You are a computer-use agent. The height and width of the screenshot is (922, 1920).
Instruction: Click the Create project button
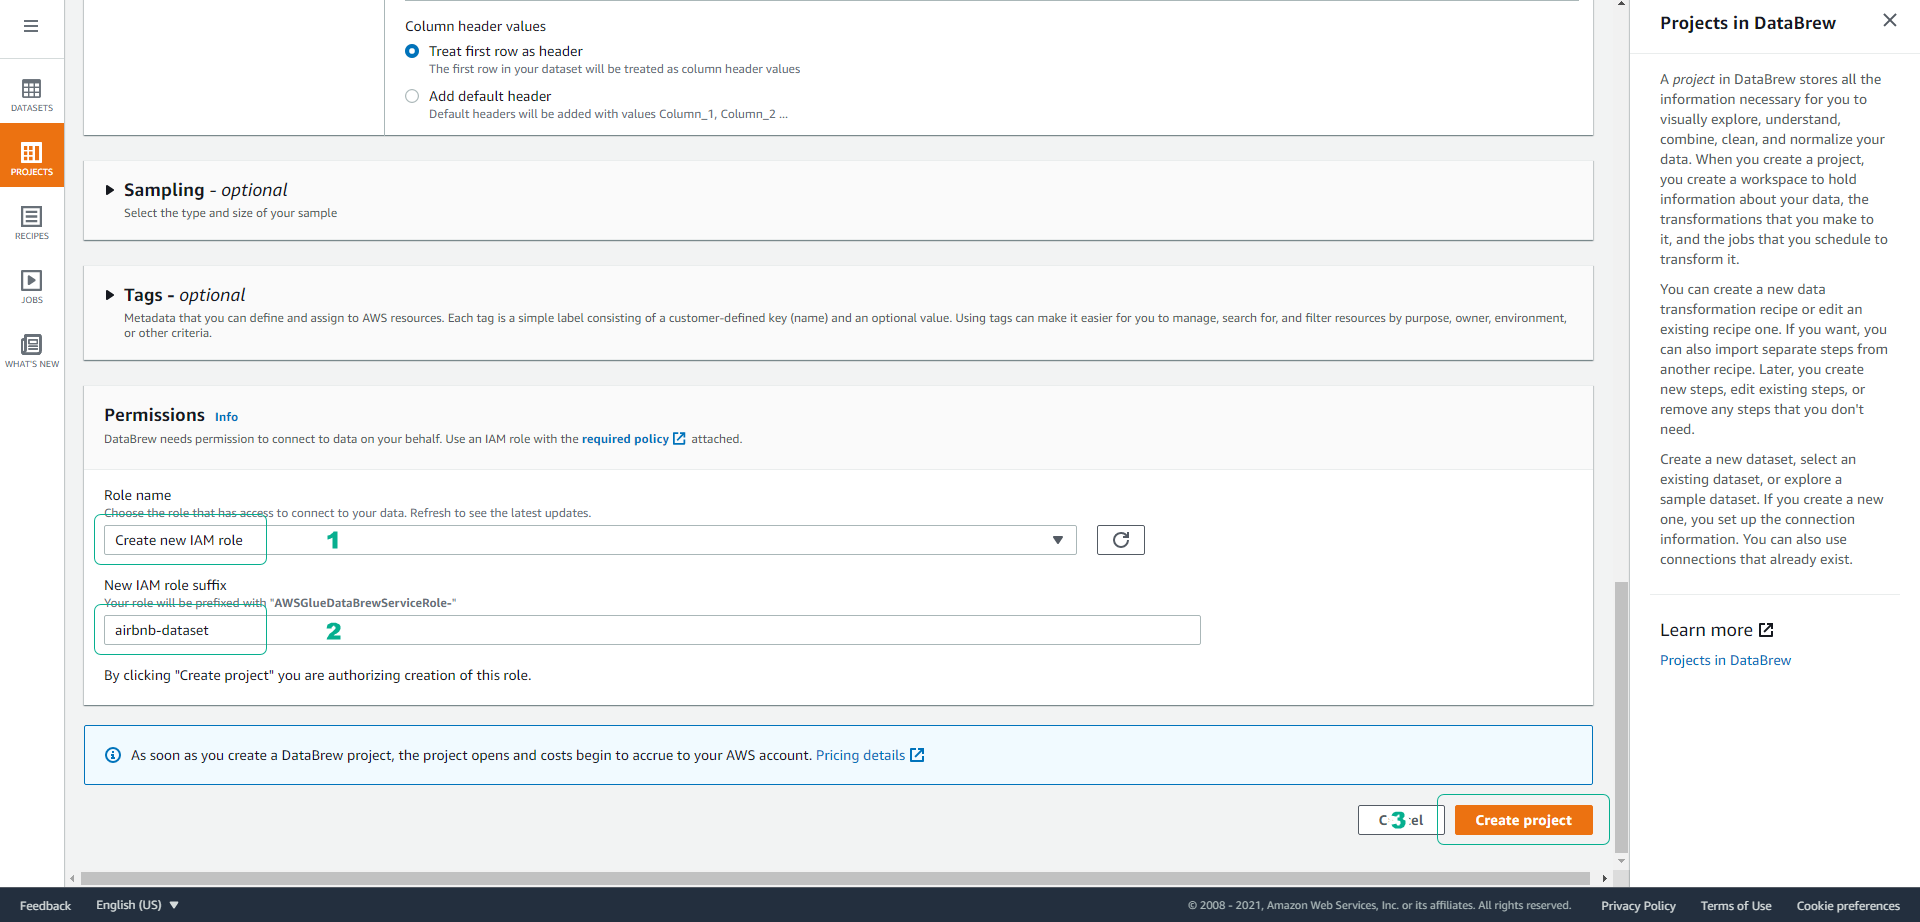click(1523, 820)
